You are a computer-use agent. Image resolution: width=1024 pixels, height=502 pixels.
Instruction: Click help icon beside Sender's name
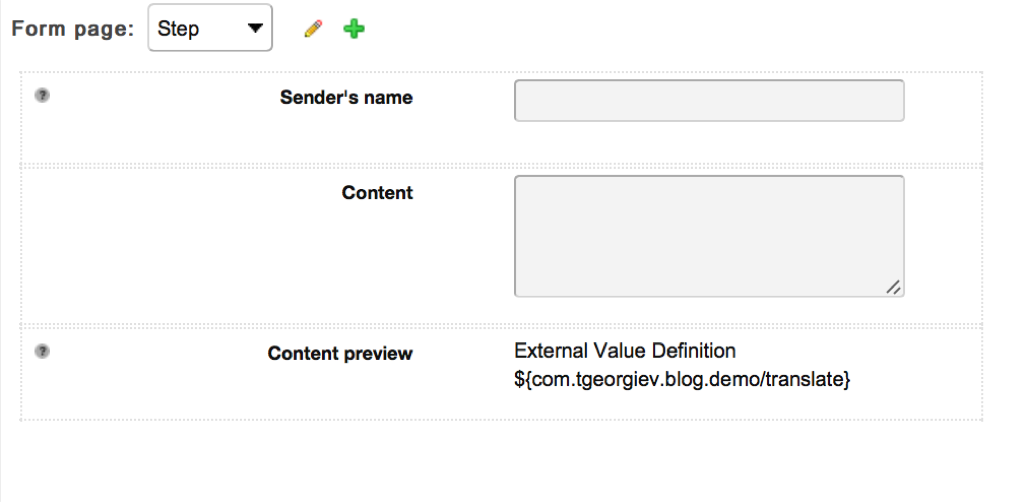point(42,96)
